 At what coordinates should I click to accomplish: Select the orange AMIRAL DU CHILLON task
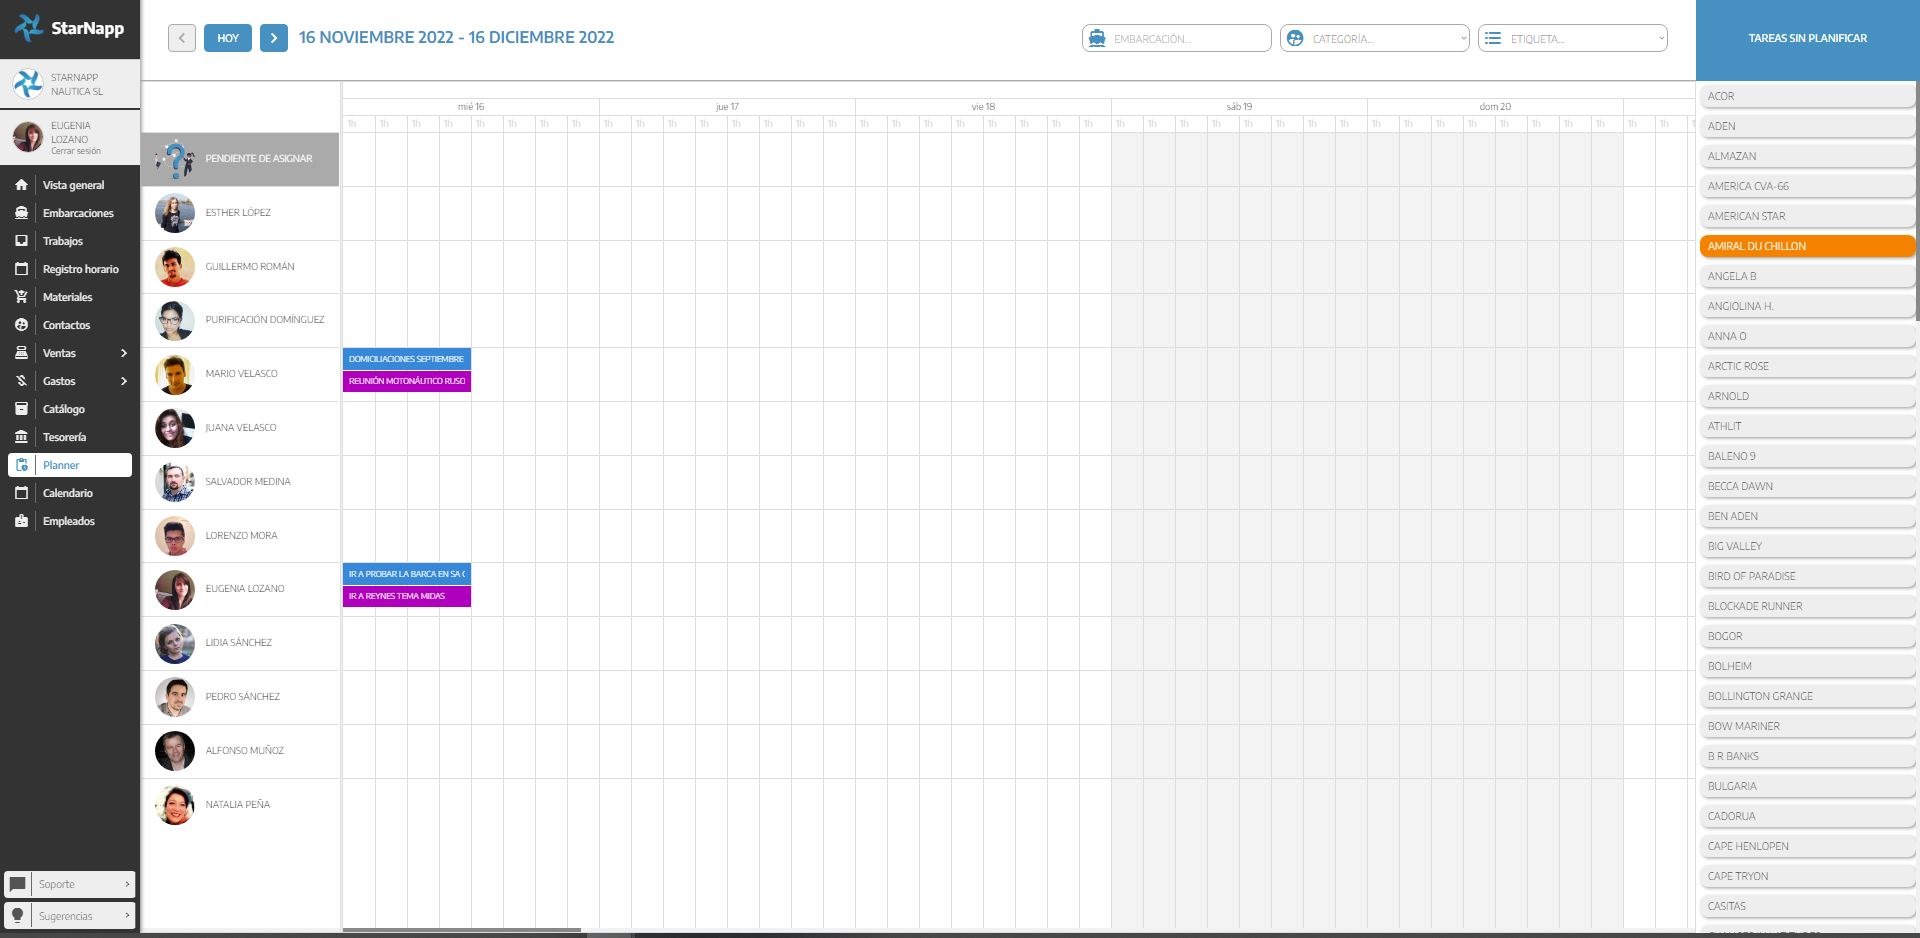point(1806,246)
